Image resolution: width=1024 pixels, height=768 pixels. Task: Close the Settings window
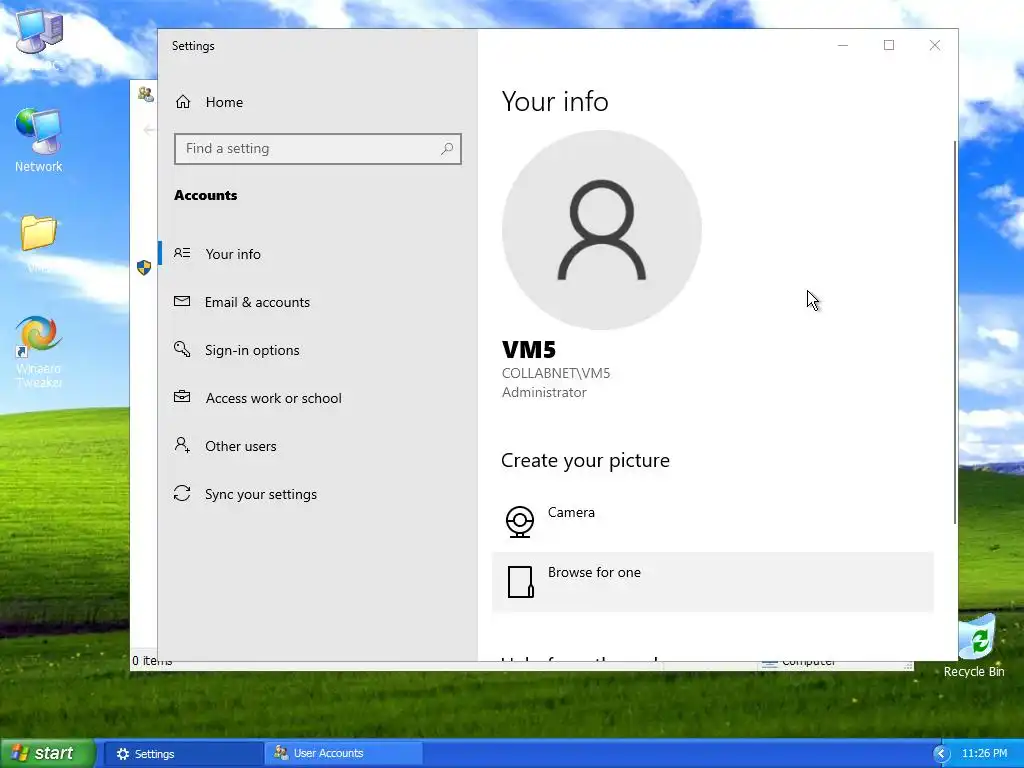pos(935,45)
